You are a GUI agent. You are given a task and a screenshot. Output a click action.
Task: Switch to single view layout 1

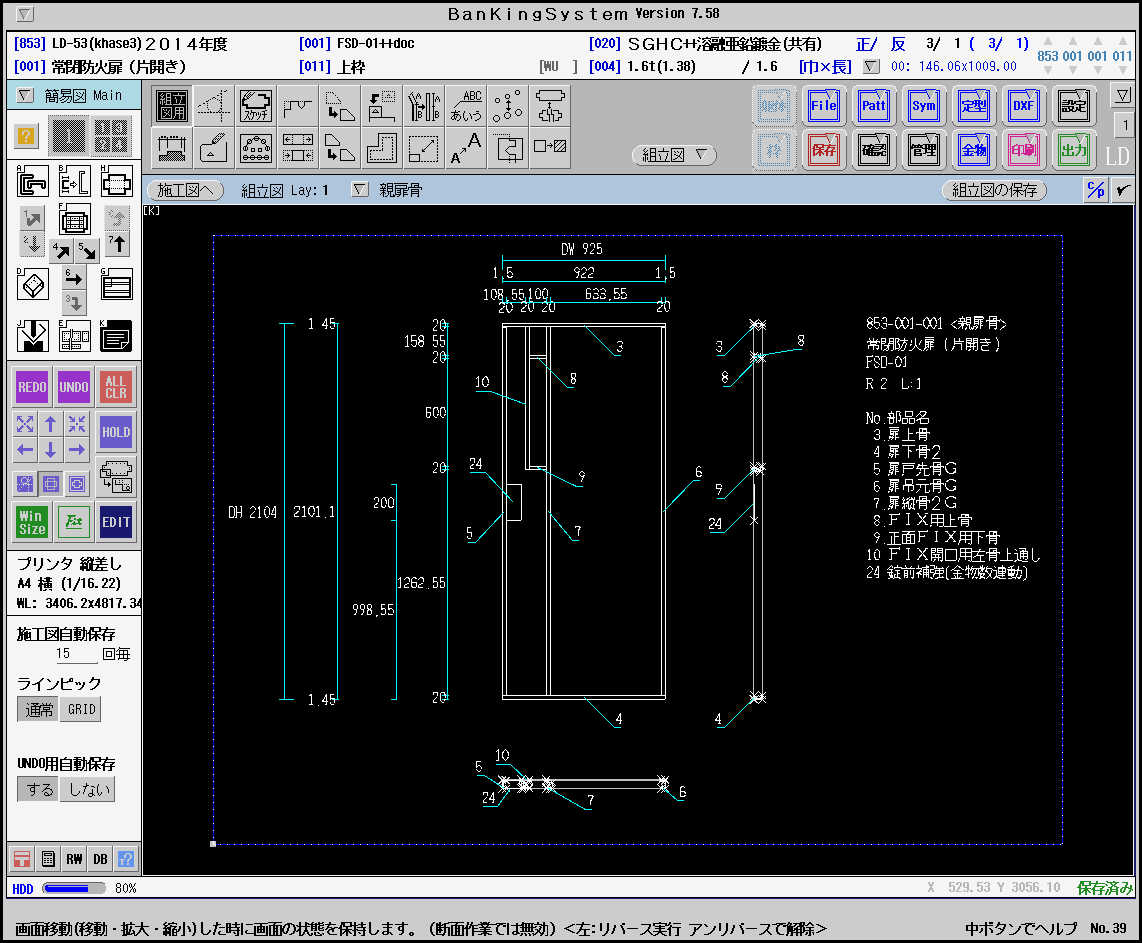point(68,135)
